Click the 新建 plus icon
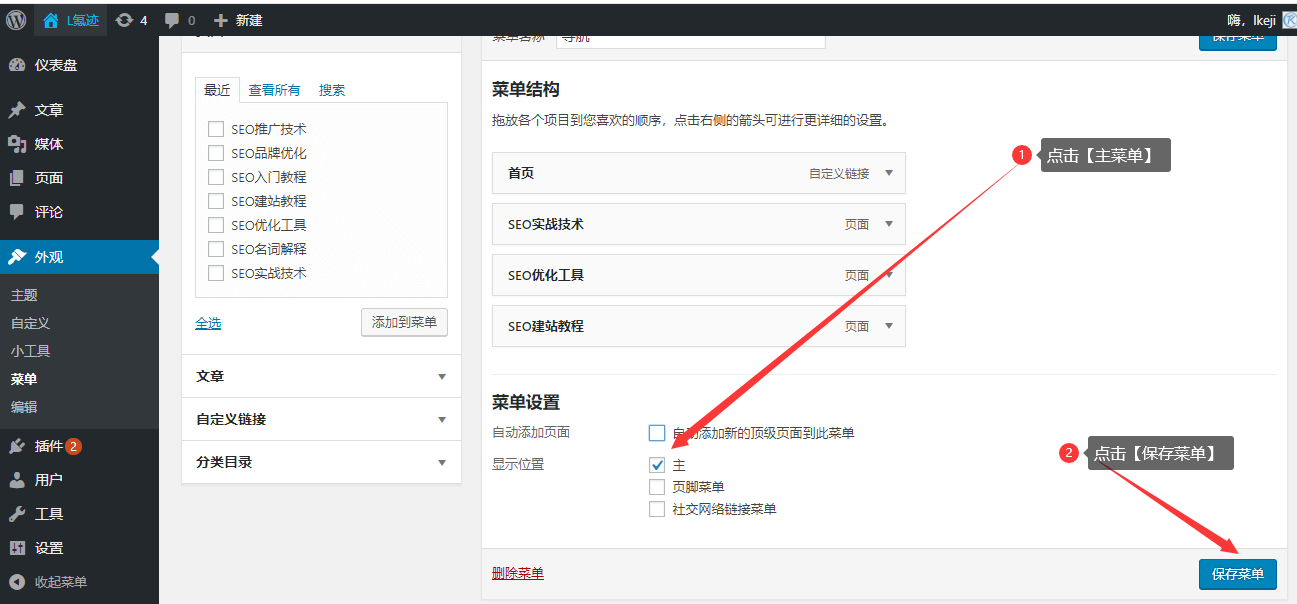The height and width of the screenshot is (604, 1297). tap(221, 19)
